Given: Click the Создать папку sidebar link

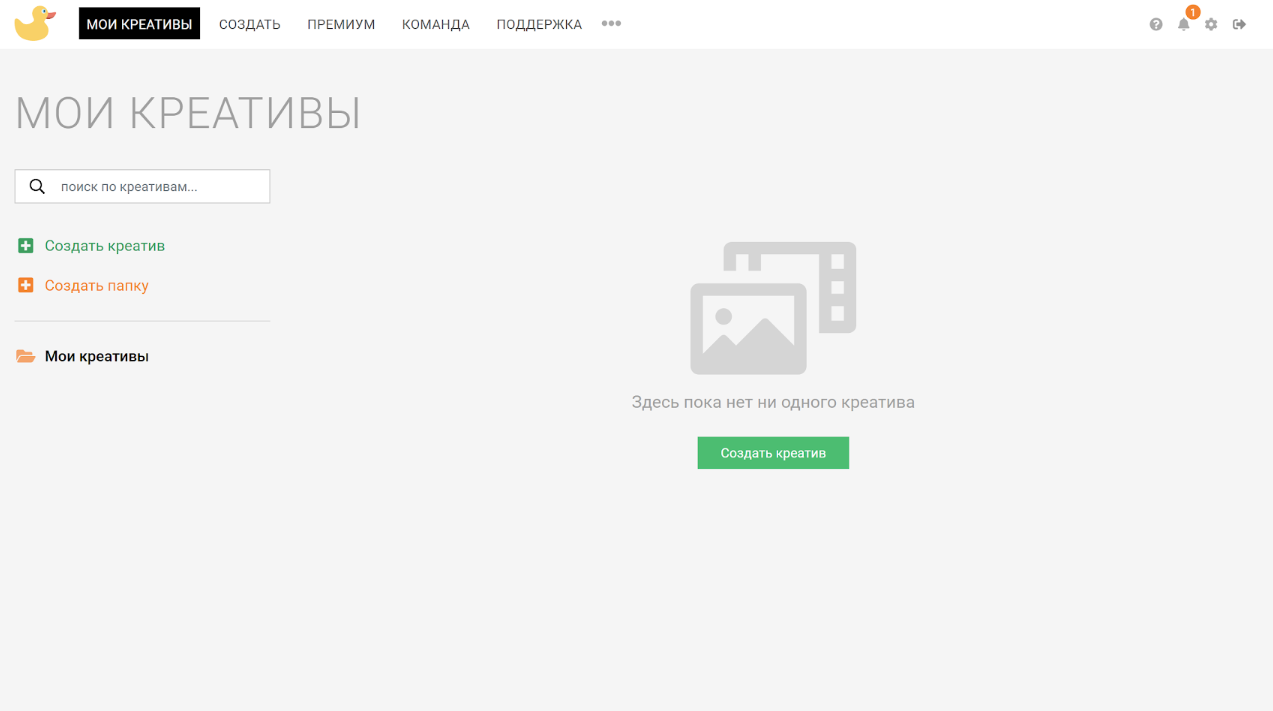Looking at the screenshot, I should (x=97, y=286).
